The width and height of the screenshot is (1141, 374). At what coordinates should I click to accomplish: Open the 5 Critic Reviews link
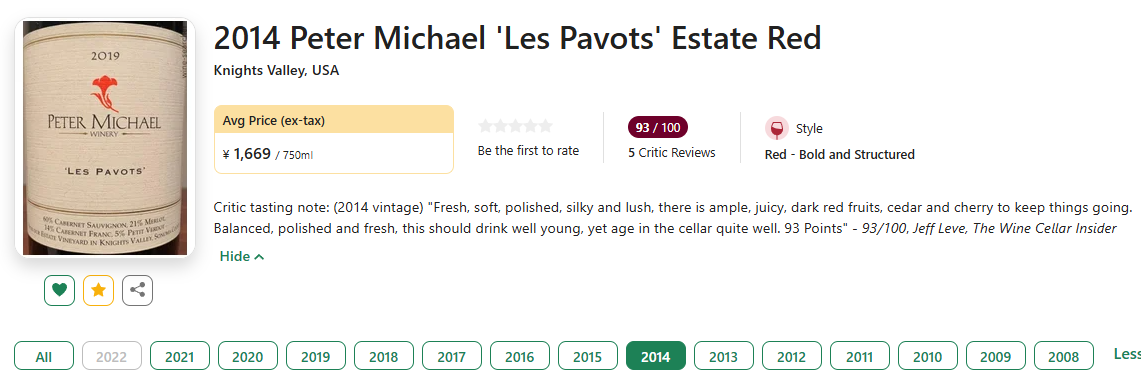pyautogui.click(x=672, y=153)
